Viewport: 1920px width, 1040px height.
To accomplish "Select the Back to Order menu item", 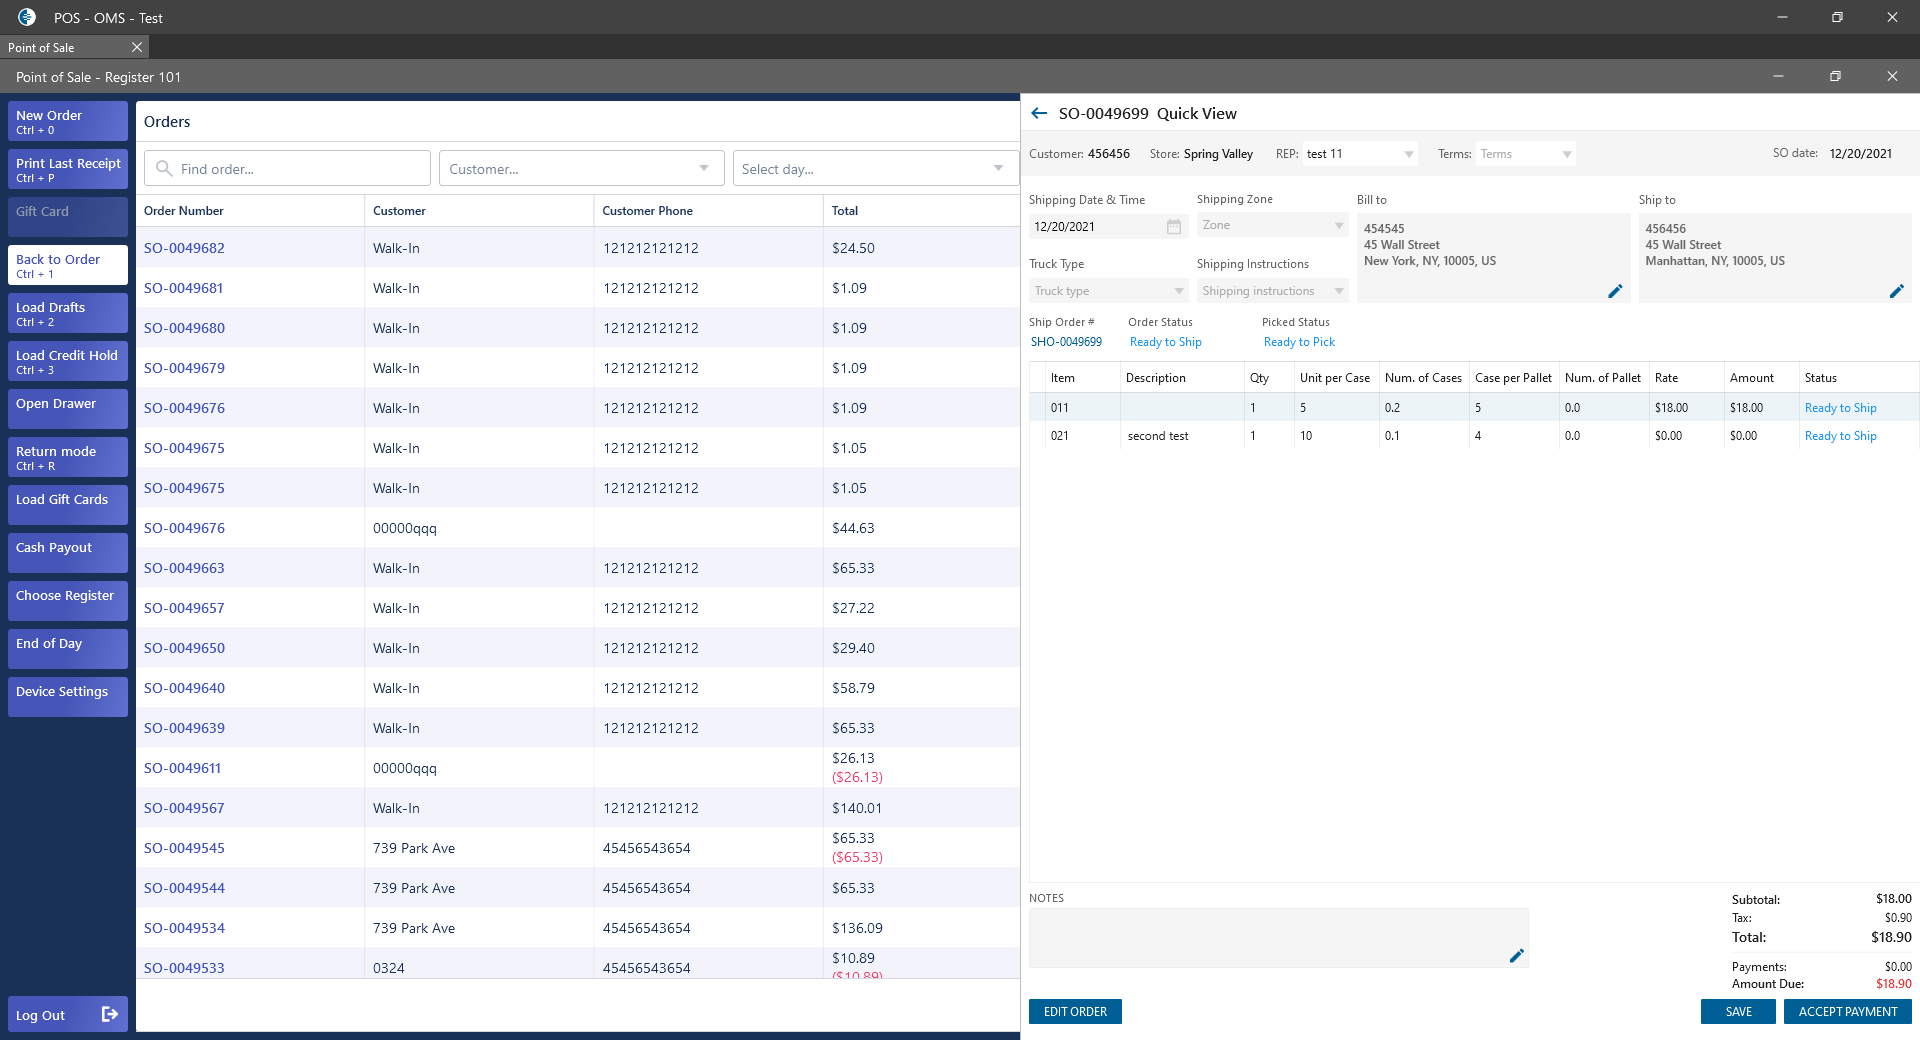I will (x=68, y=265).
